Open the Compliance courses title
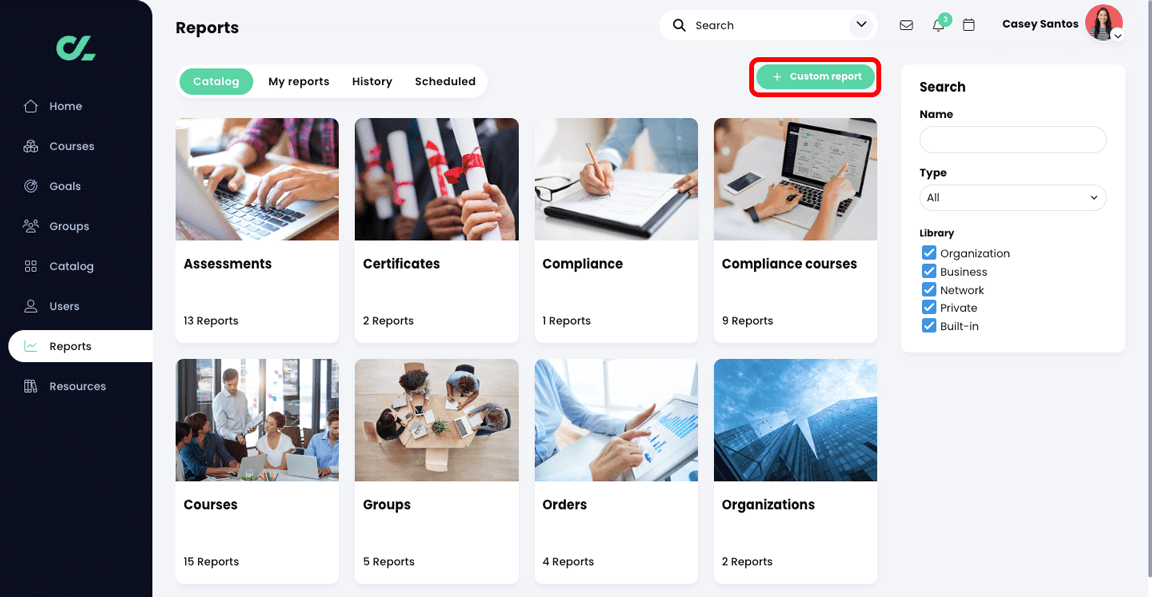This screenshot has height=597, width=1152. pyautogui.click(x=789, y=264)
